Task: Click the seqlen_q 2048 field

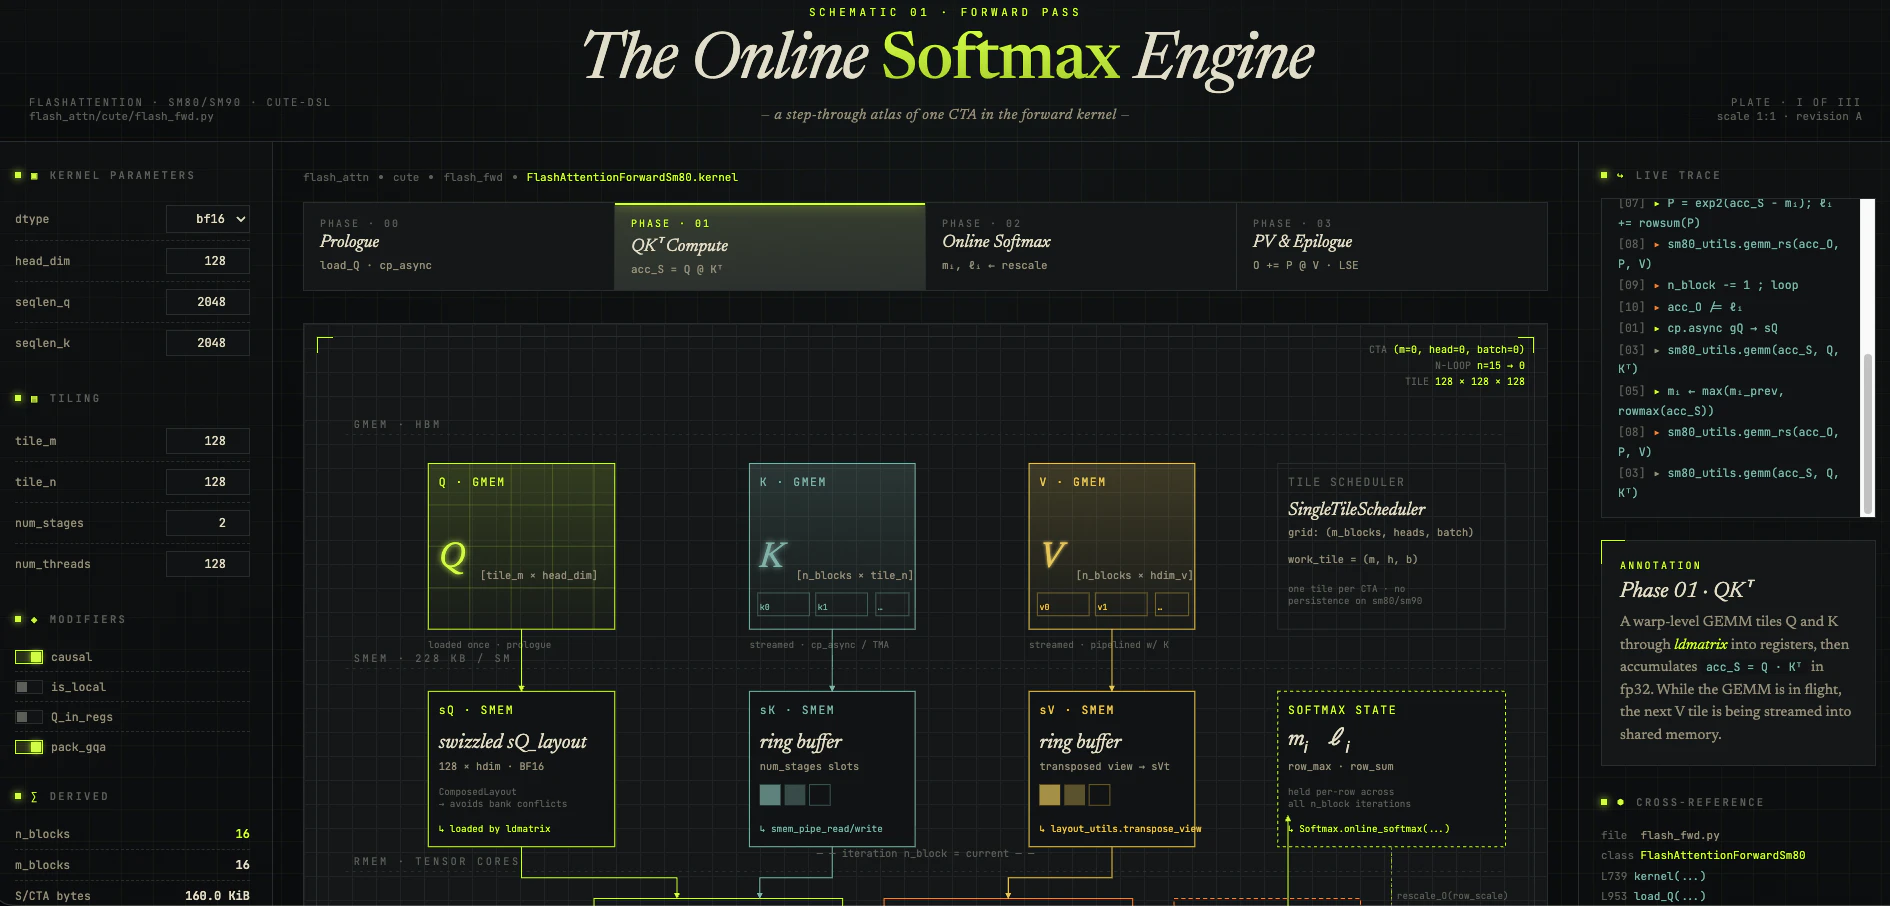Action: pos(208,302)
